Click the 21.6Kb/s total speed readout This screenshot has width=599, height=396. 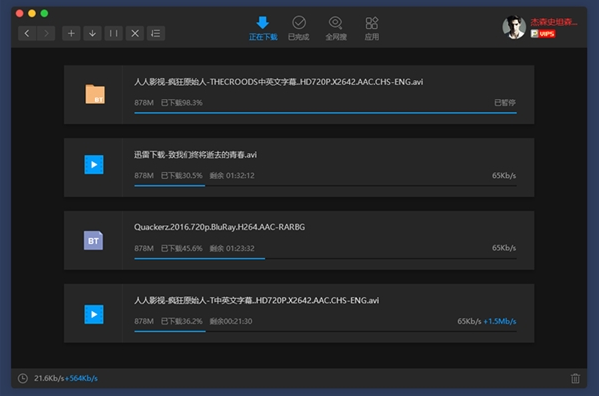coord(49,378)
